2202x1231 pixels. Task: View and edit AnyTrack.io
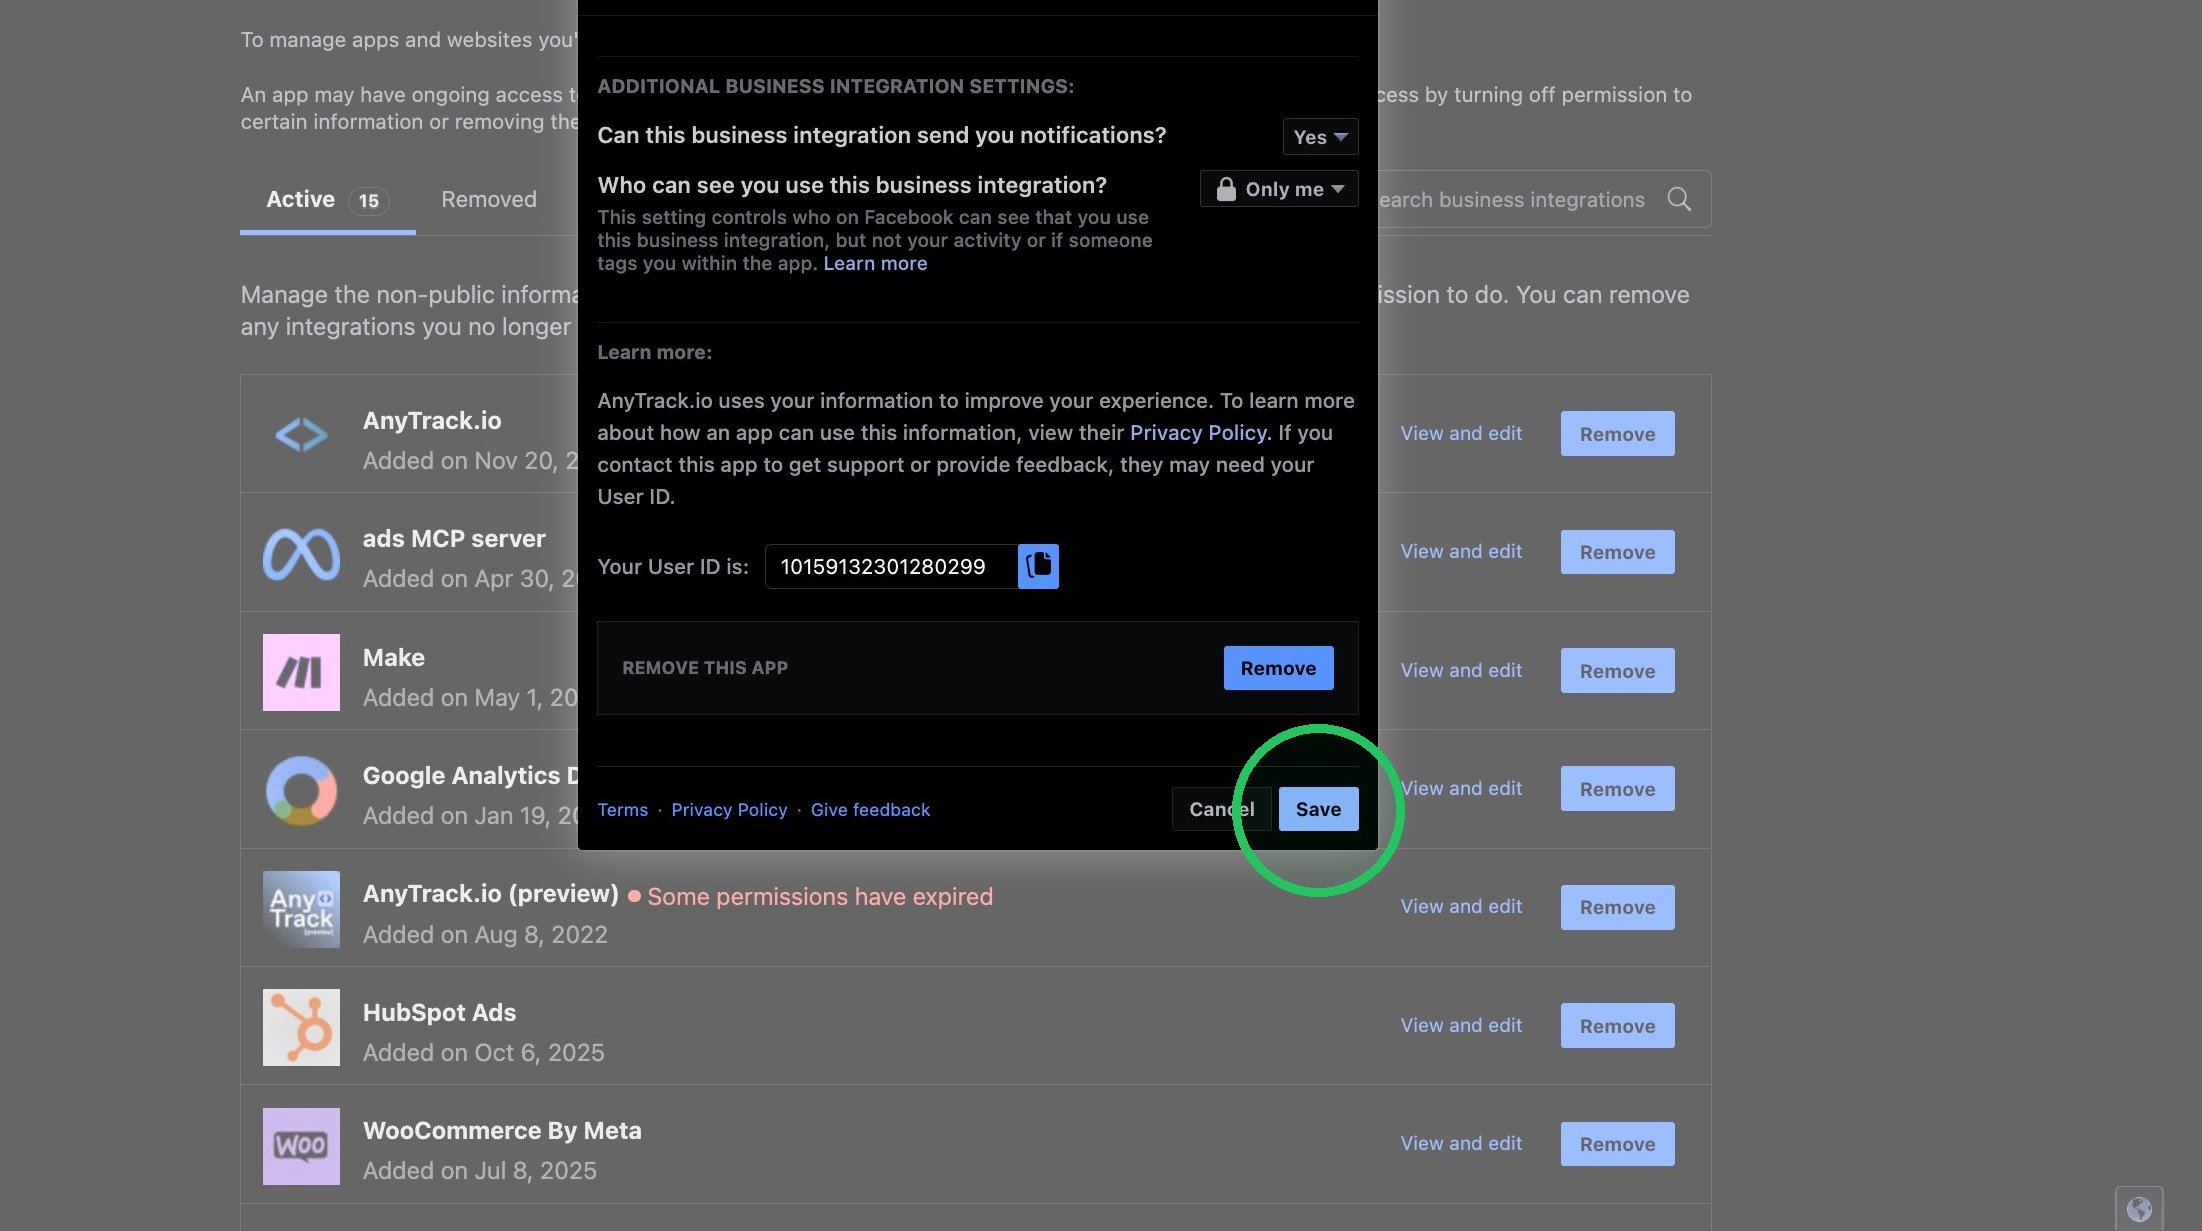click(1461, 434)
